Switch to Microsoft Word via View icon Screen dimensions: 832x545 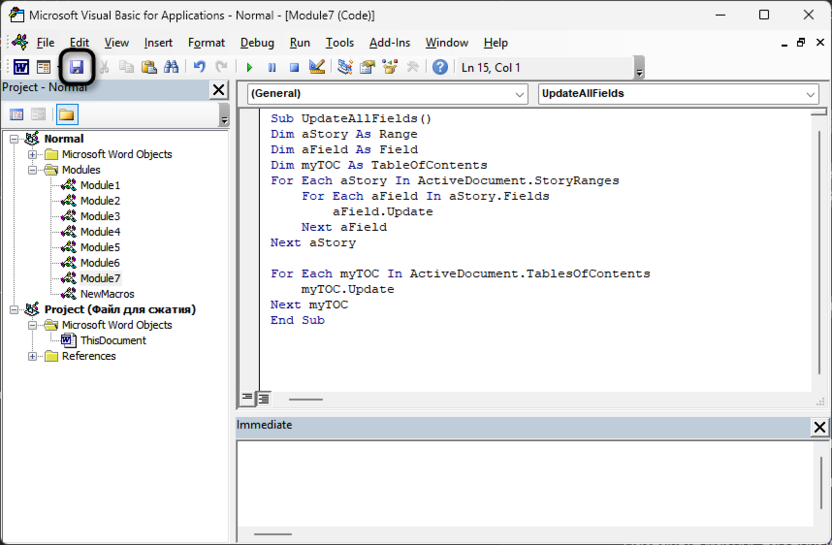click(21, 67)
